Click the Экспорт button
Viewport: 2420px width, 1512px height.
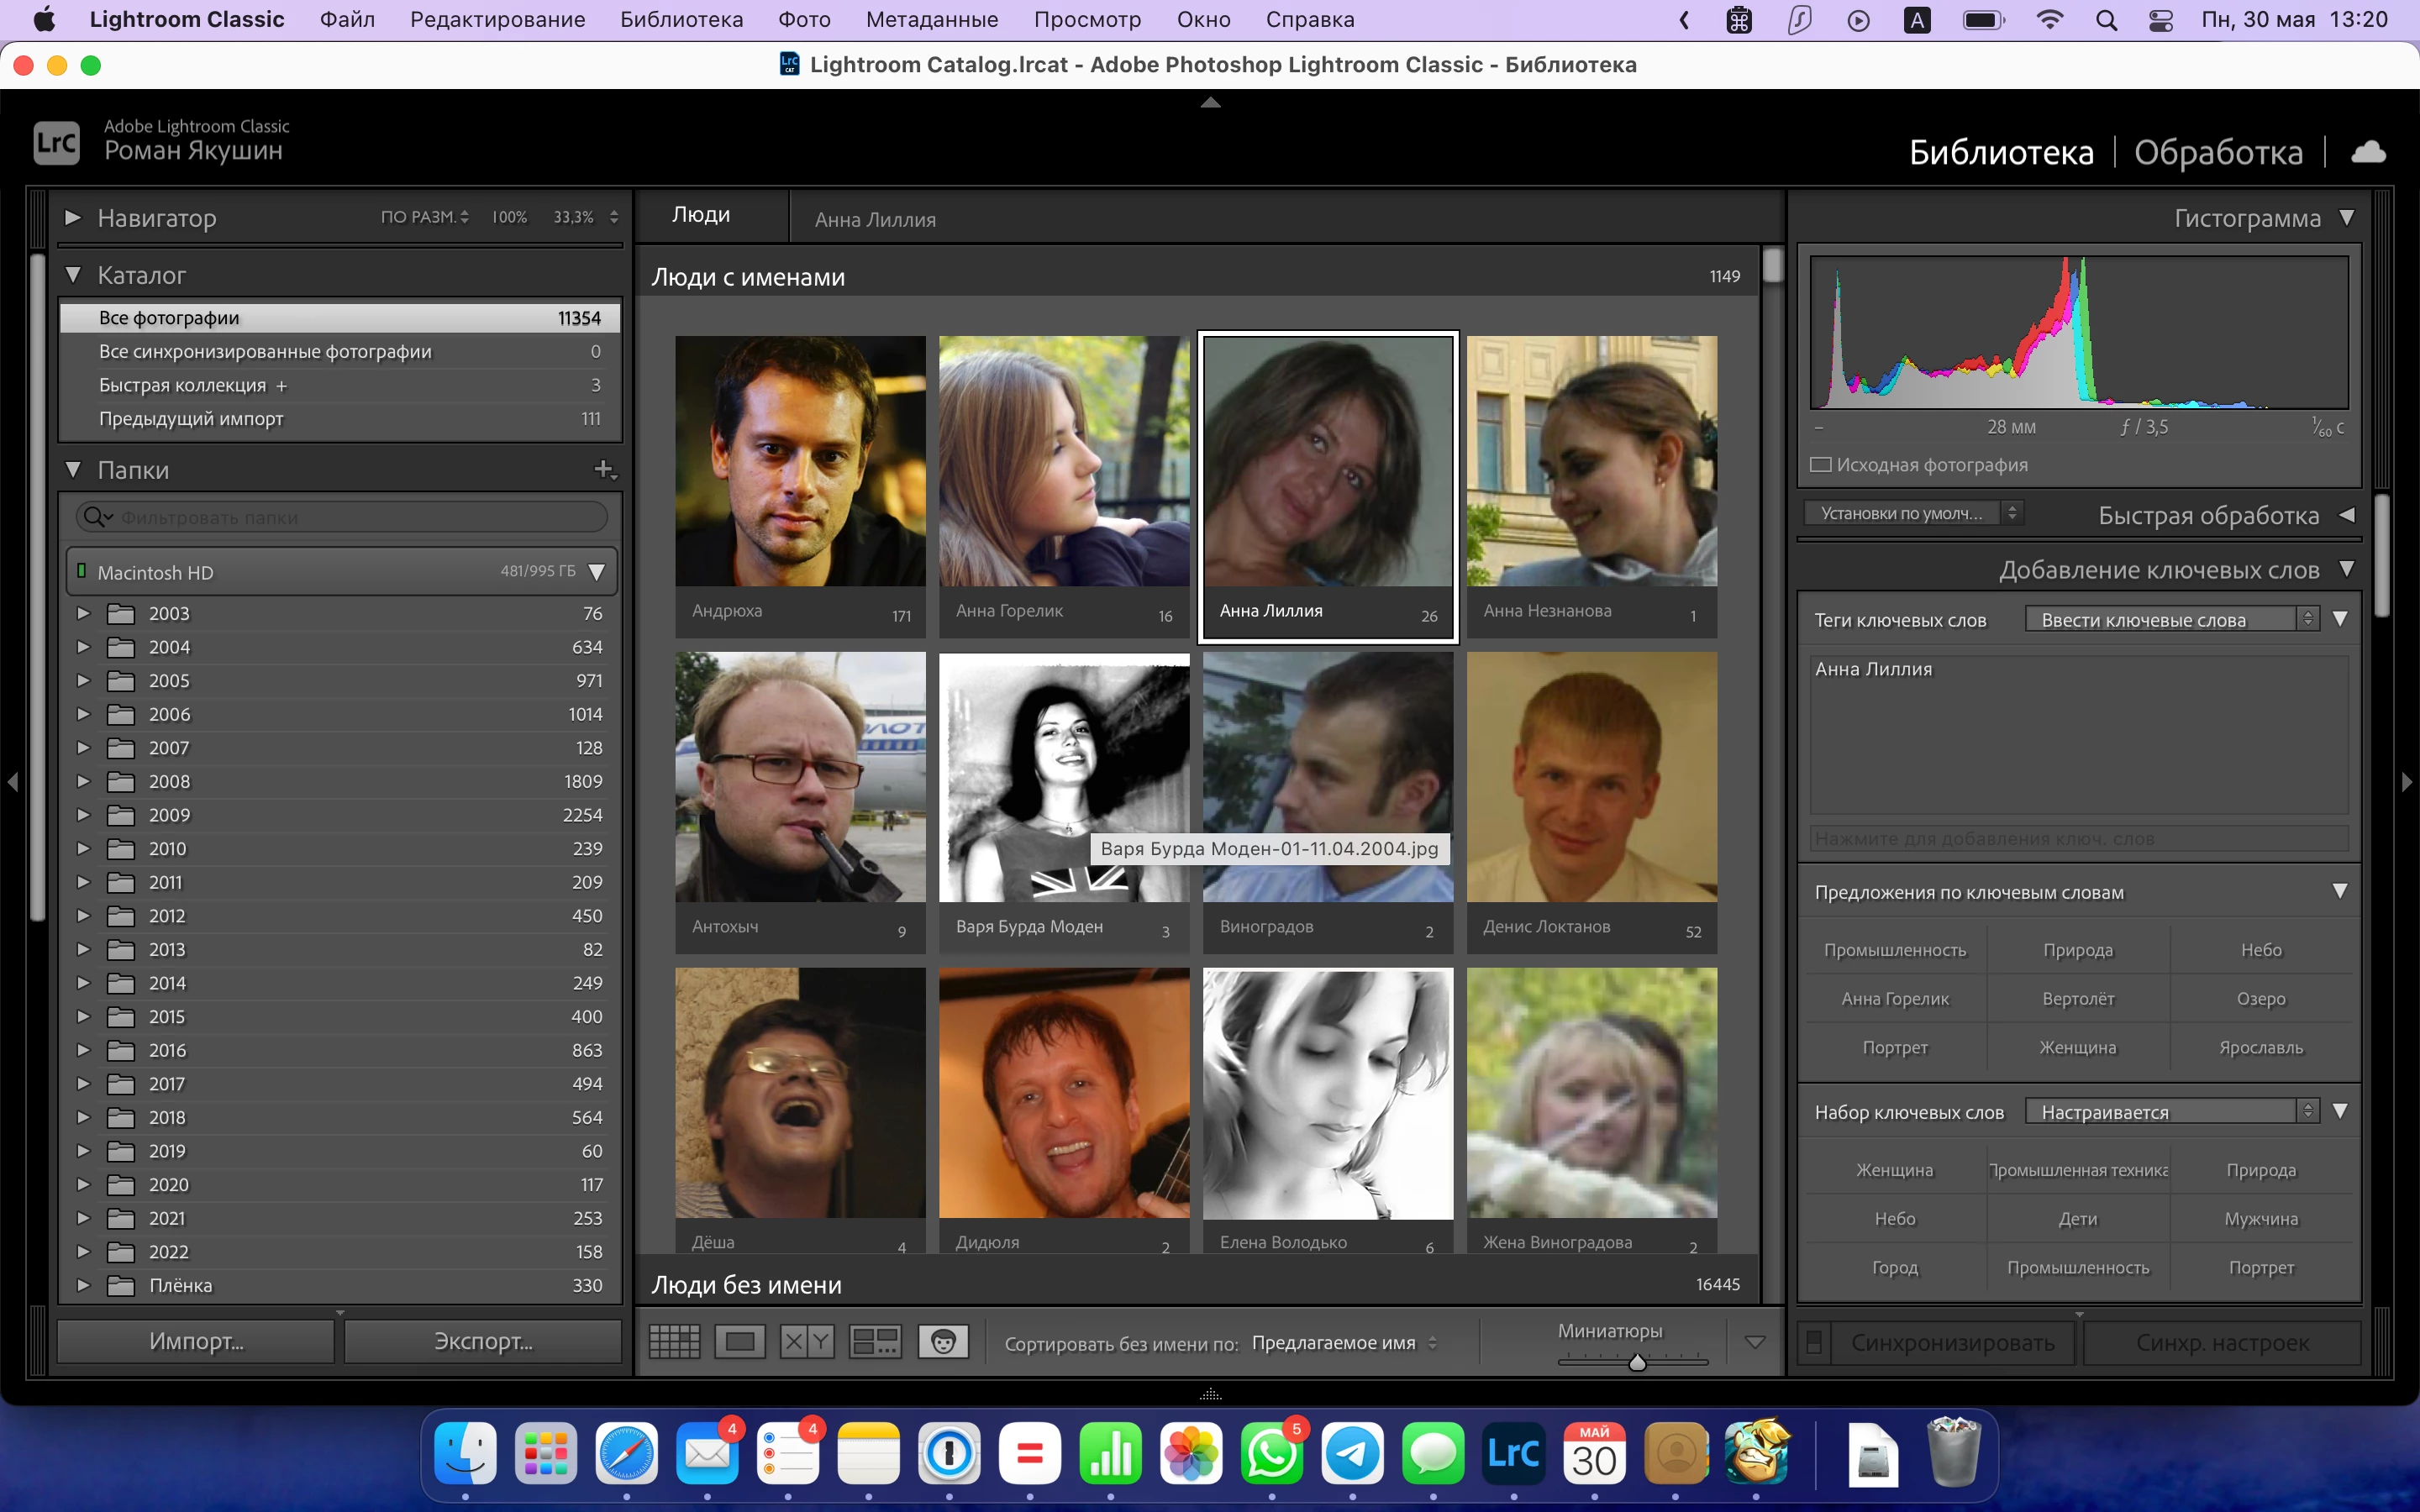point(483,1342)
